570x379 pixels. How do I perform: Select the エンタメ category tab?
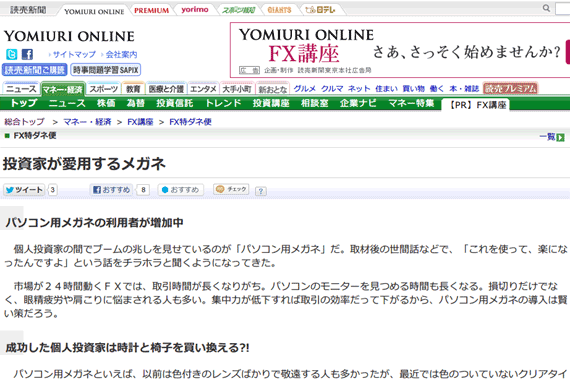click(x=203, y=89)
